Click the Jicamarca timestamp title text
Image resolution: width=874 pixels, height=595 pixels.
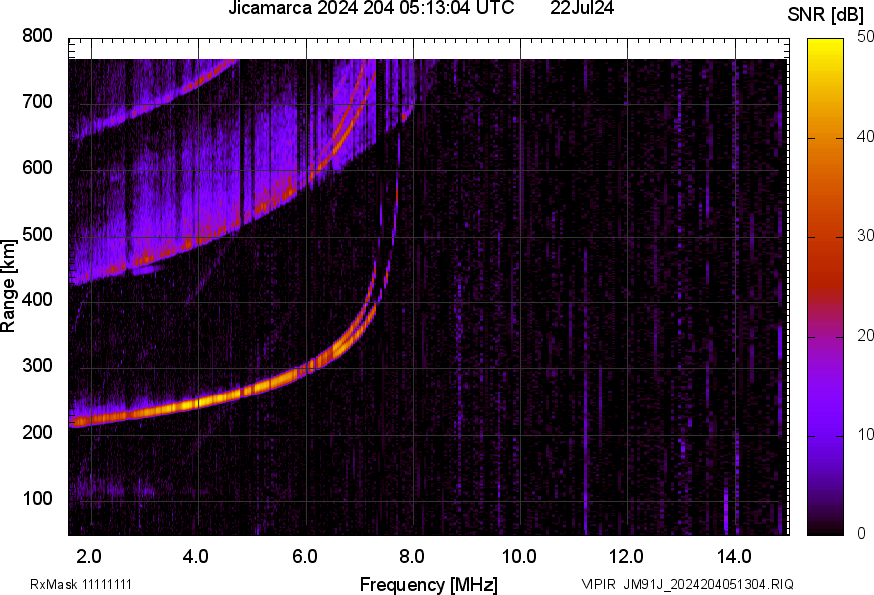coord(371,9)
